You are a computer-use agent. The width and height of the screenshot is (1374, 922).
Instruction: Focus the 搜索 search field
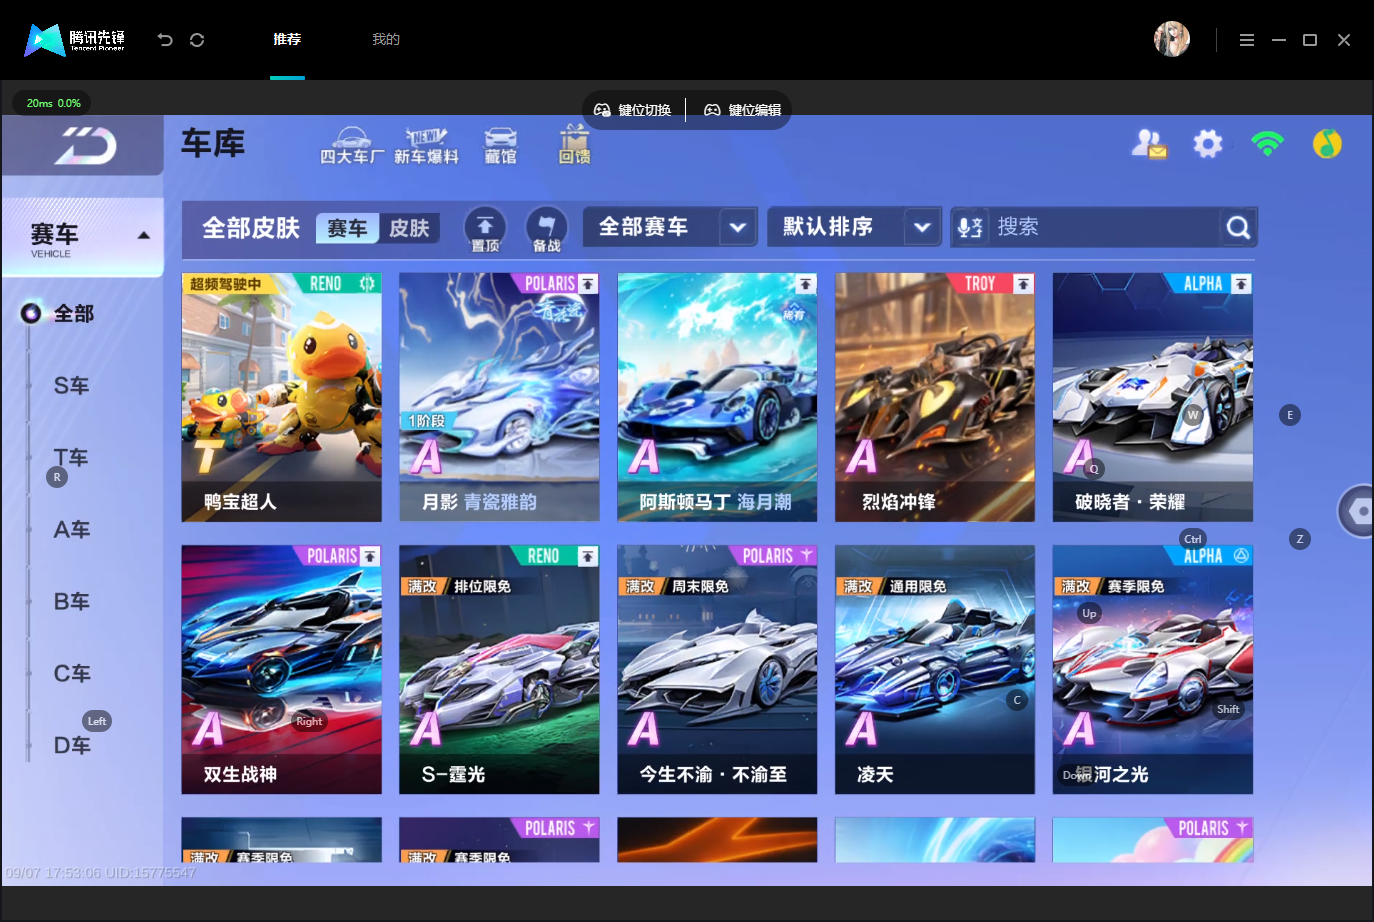(1105, 228)
